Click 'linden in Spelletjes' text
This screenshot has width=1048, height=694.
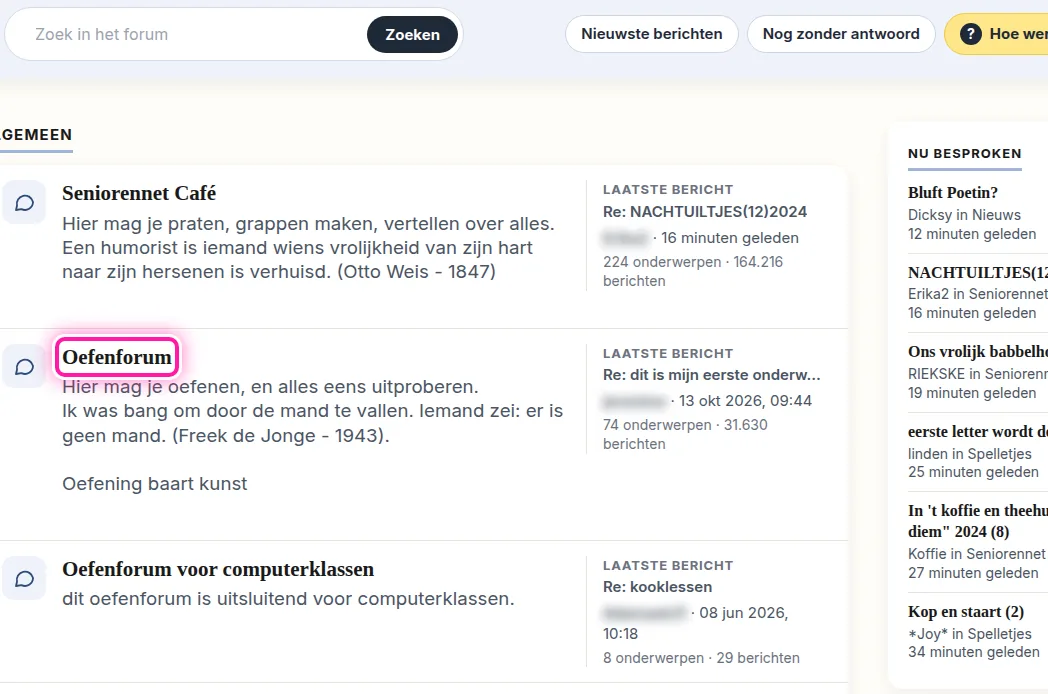969,454
